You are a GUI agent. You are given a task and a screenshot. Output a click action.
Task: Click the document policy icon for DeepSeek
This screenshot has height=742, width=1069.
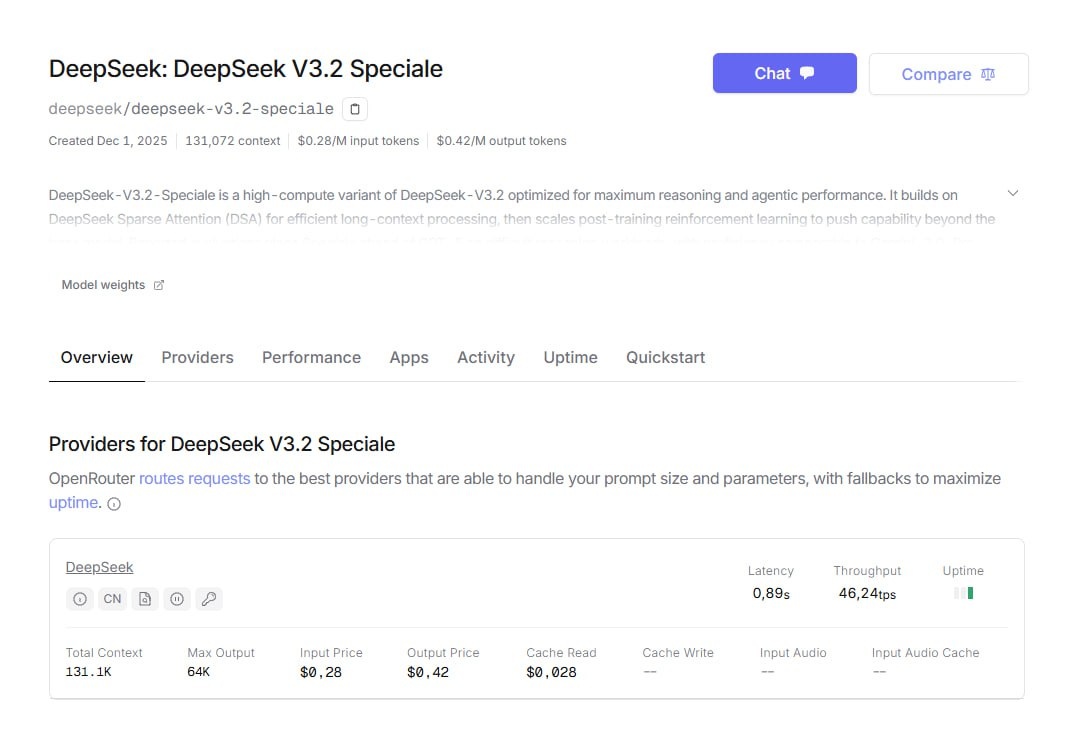click(x=145, y=599)
